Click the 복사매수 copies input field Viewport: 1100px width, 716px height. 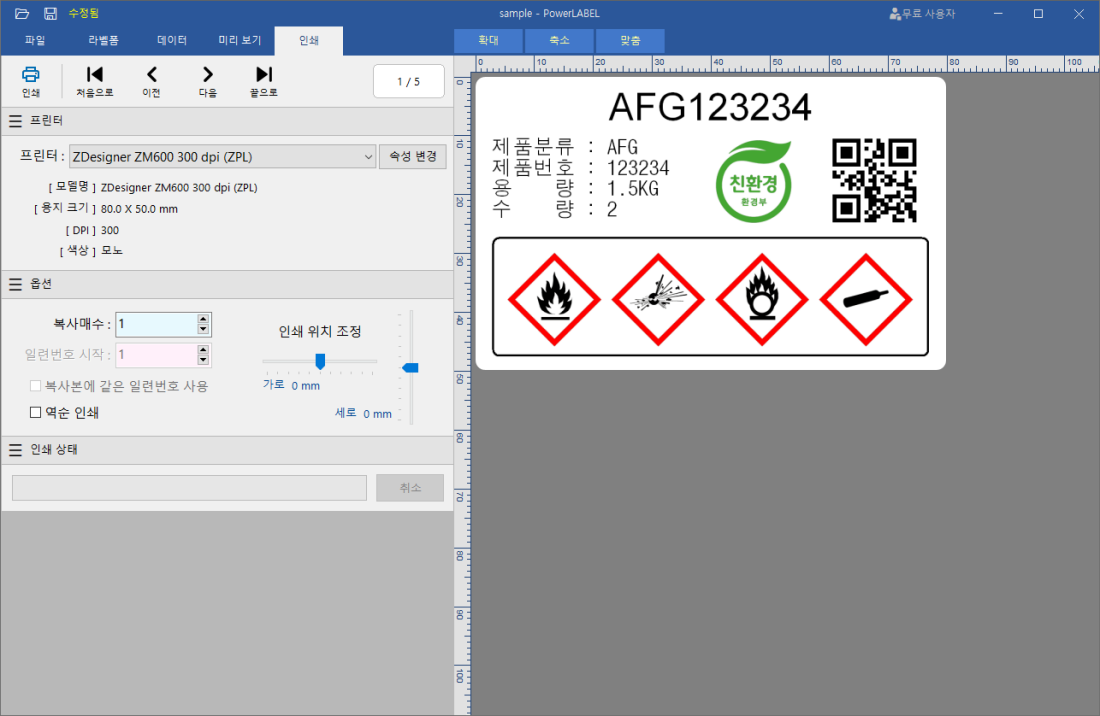point(156,324)
